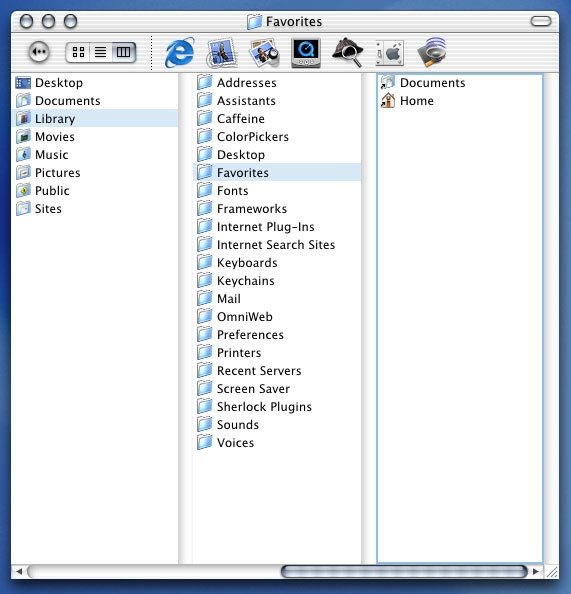Screen dimensions: 571x594
Task: Click the horizontal scrollbar thumb
Action: coord(404,571)
